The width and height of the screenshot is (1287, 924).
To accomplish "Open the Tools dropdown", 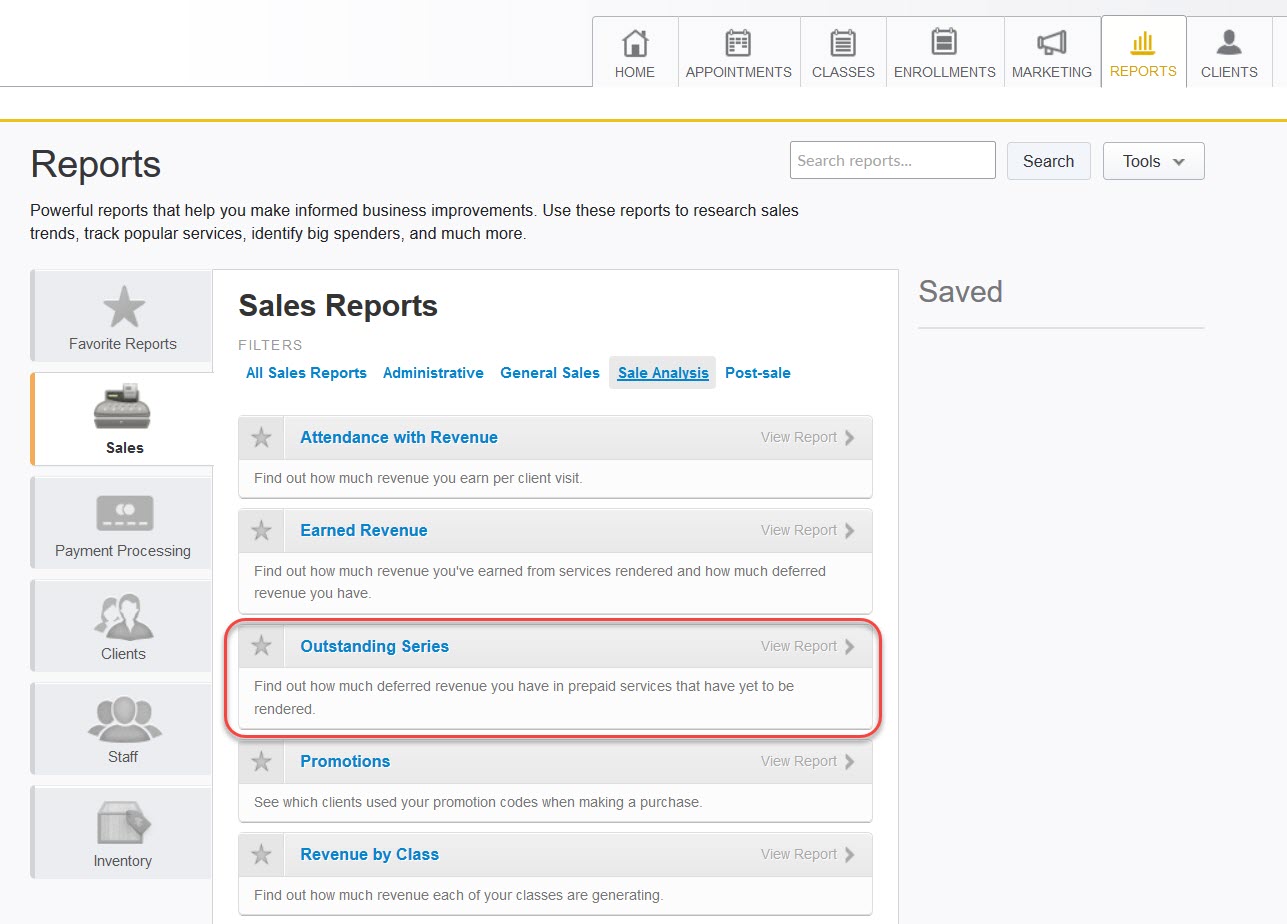I will [1152, 161].
